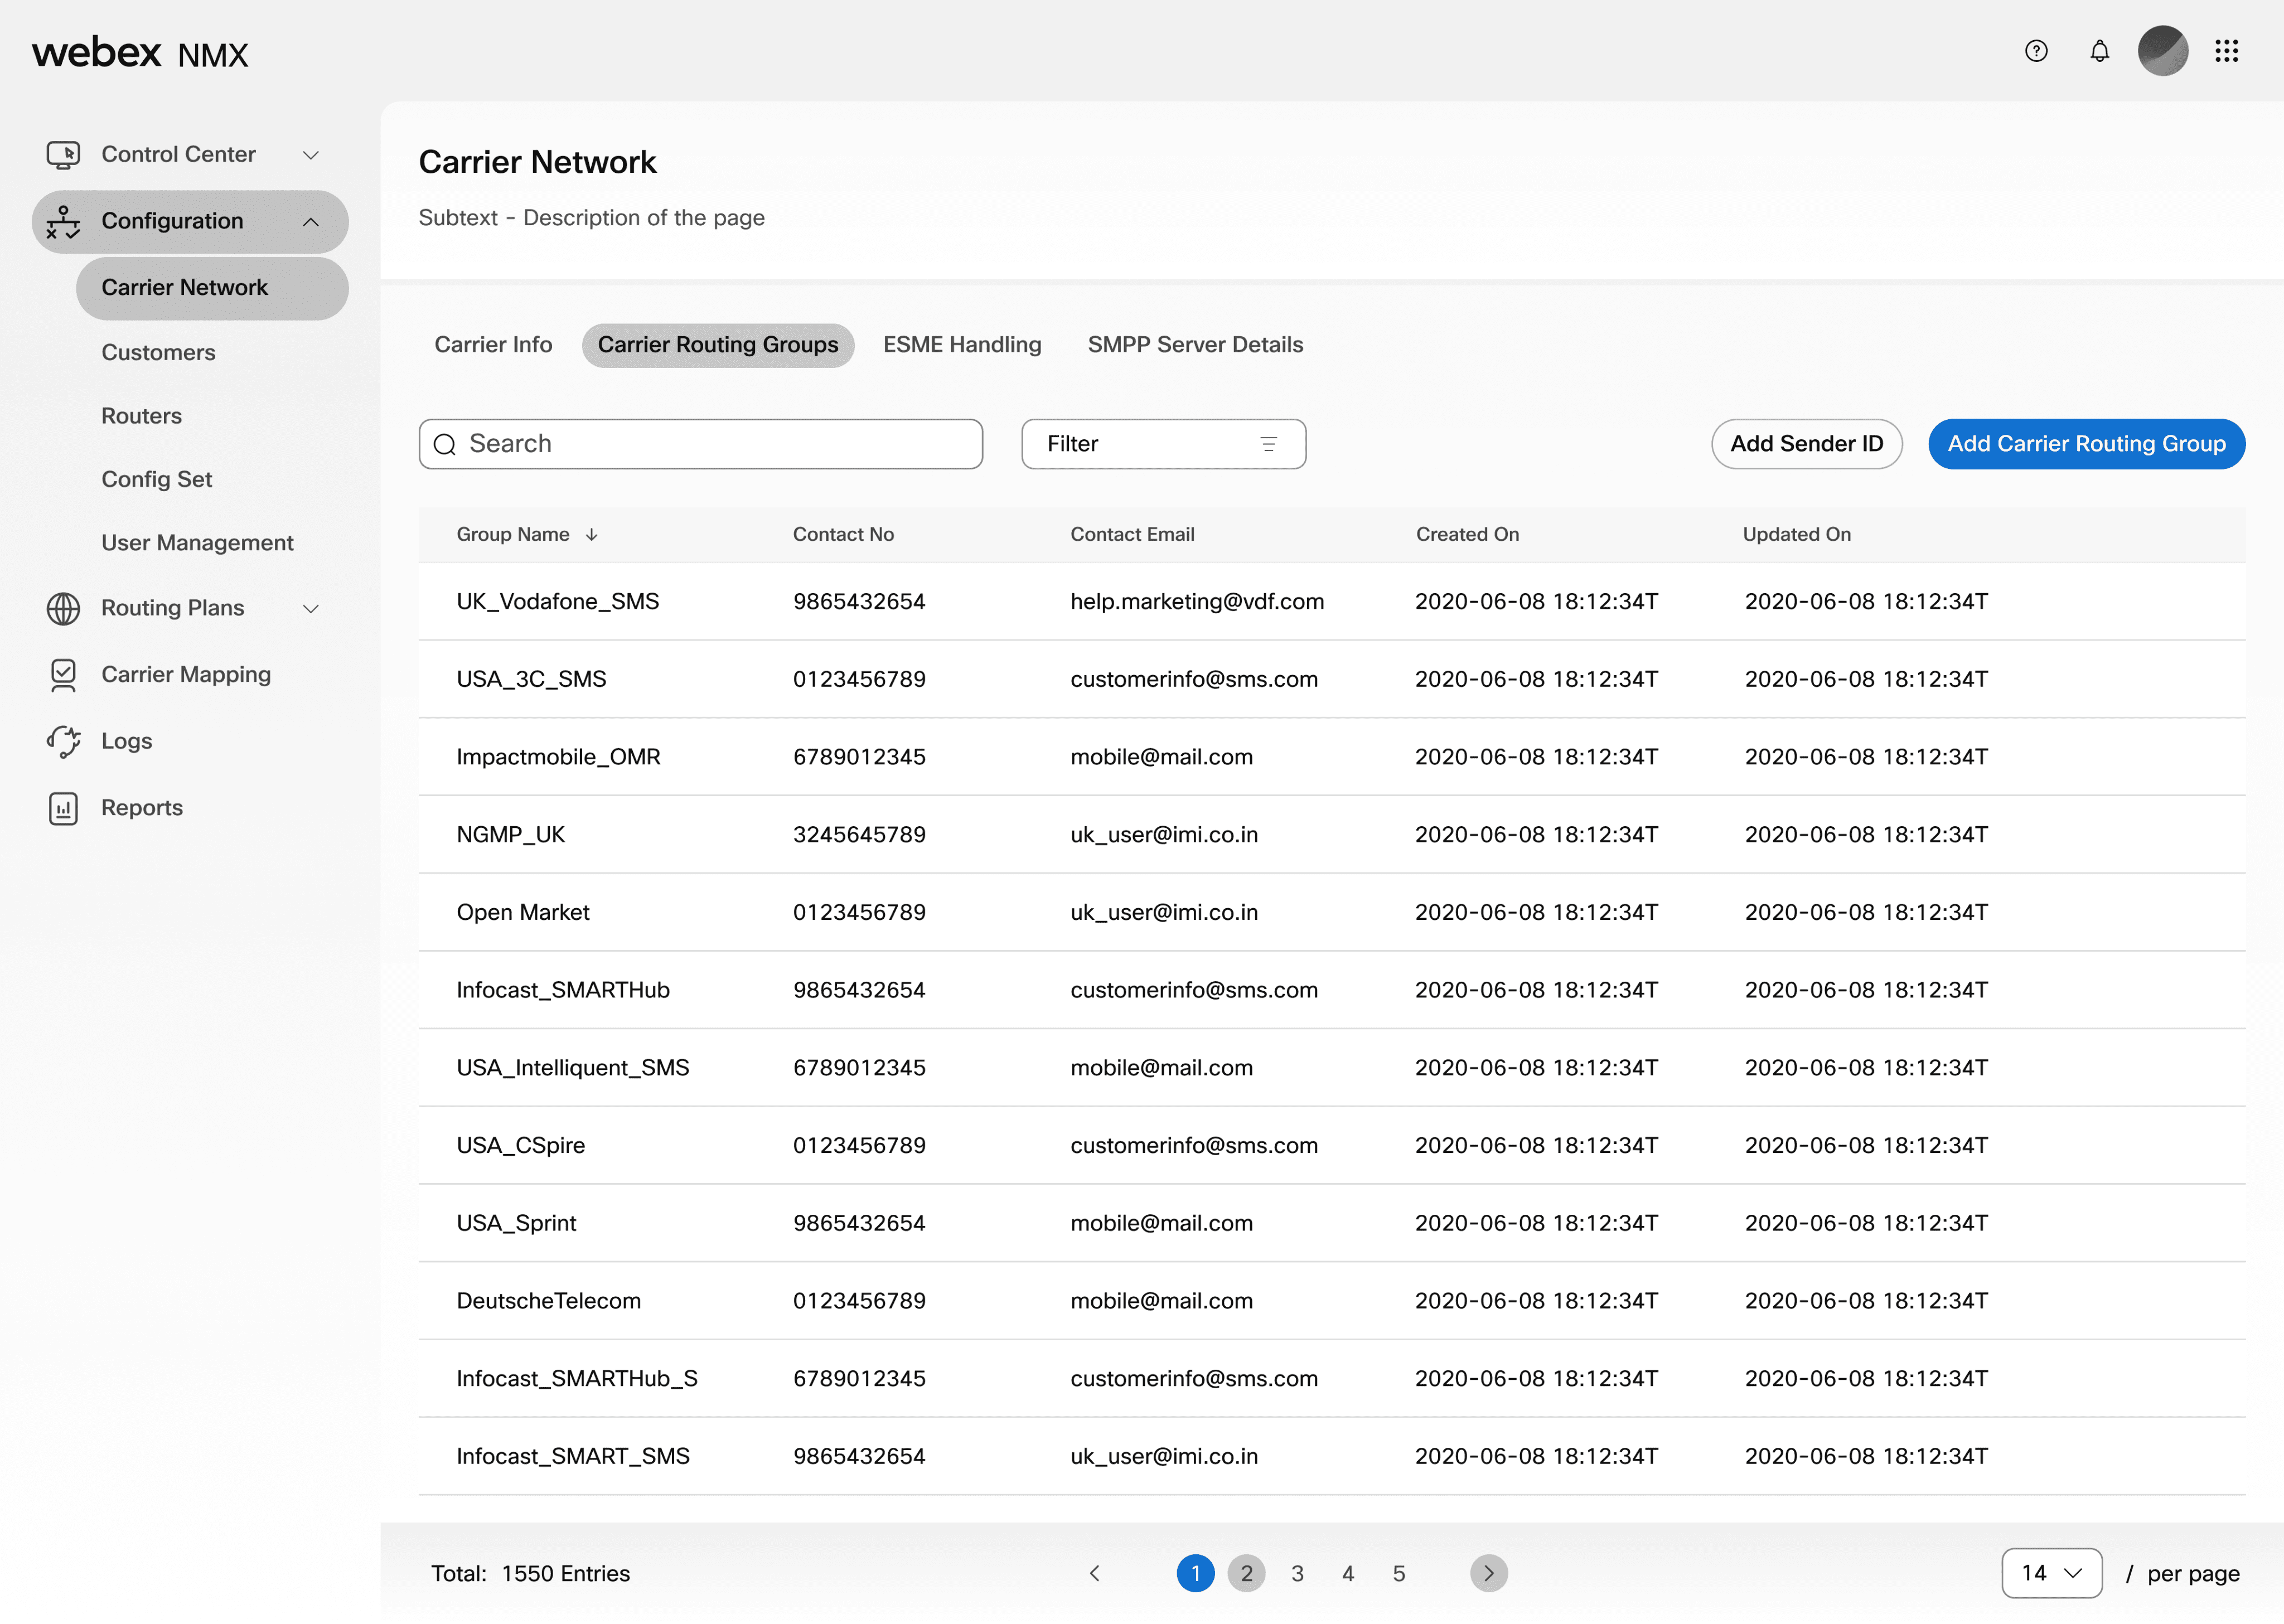
Task: Go to page 4
Action: (x=1348, y=1573)
